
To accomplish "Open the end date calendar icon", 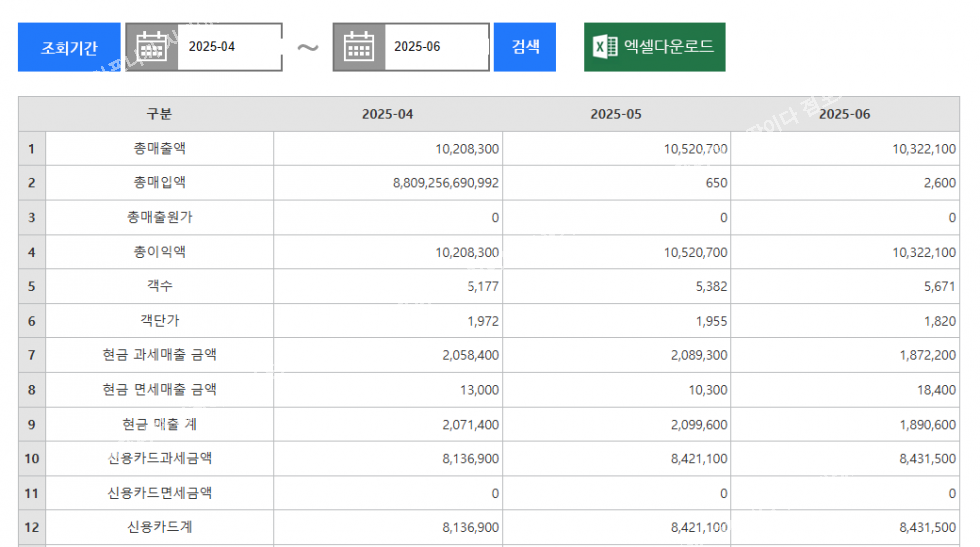I will tap(359, 47).
